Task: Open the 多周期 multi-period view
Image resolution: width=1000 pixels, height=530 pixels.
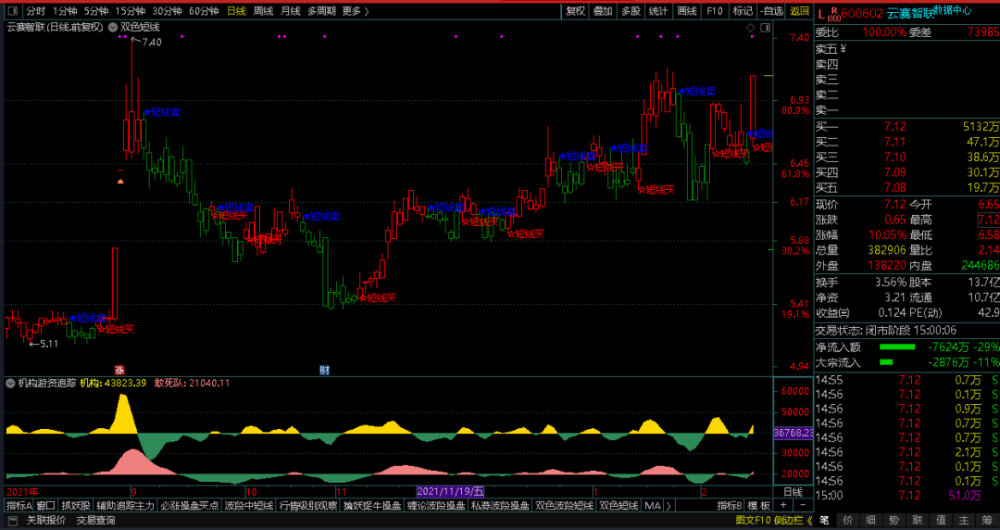Action: click(321, 11)
